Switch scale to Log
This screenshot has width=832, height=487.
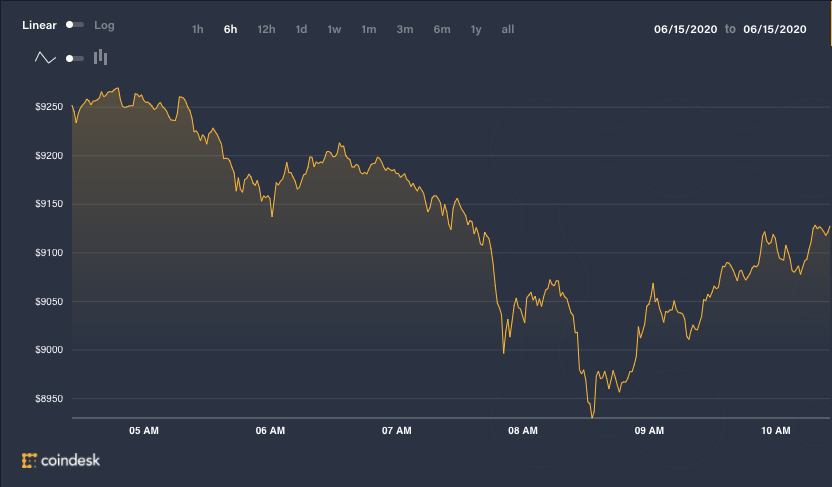(x=104, y=25)
